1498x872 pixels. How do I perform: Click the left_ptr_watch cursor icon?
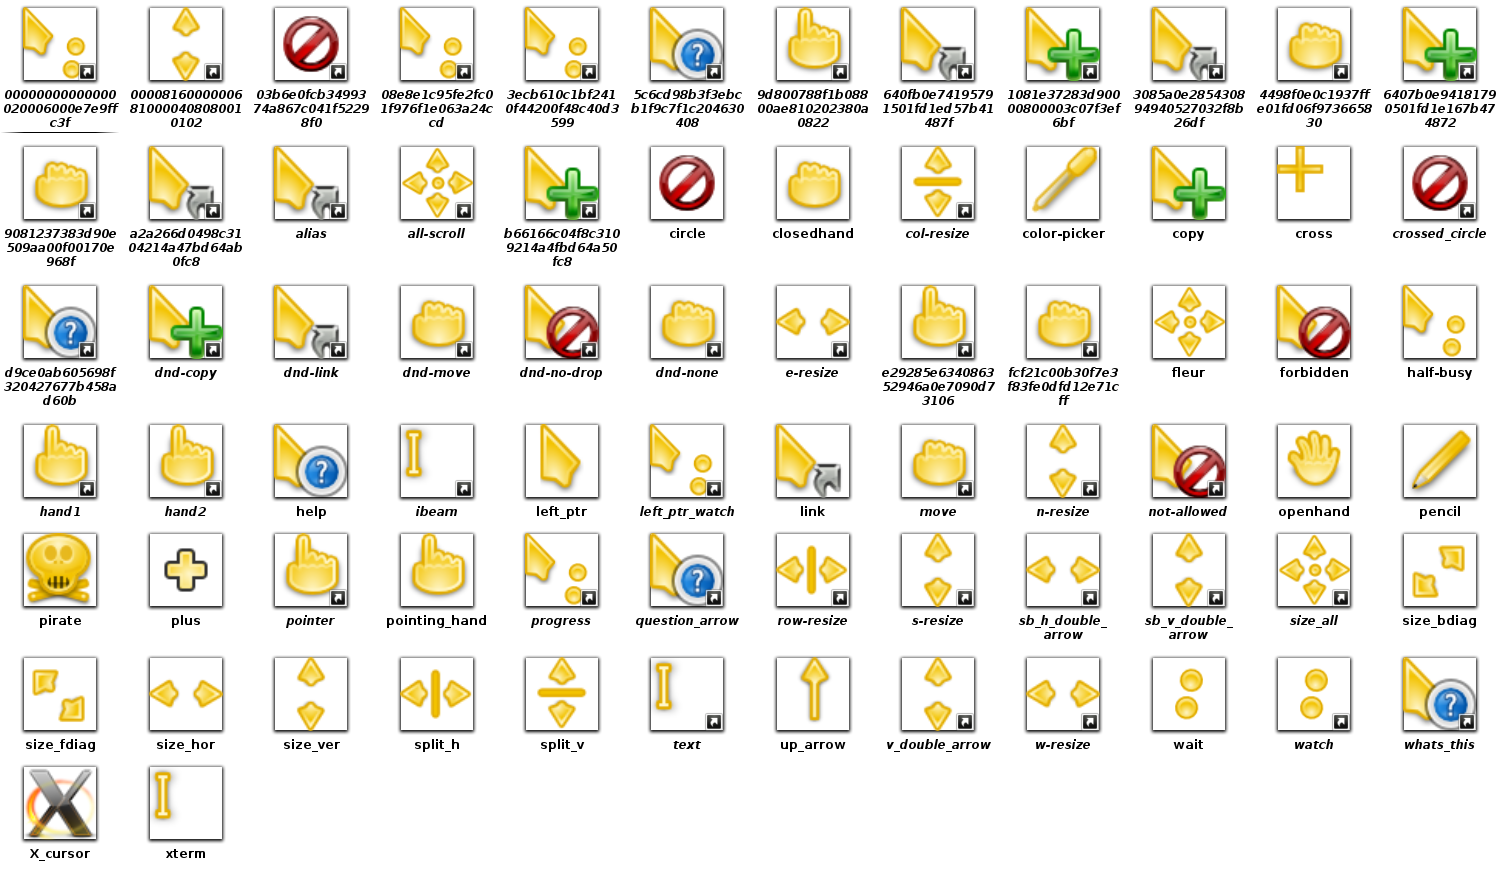pyautogui.click(x=687, y=461)
